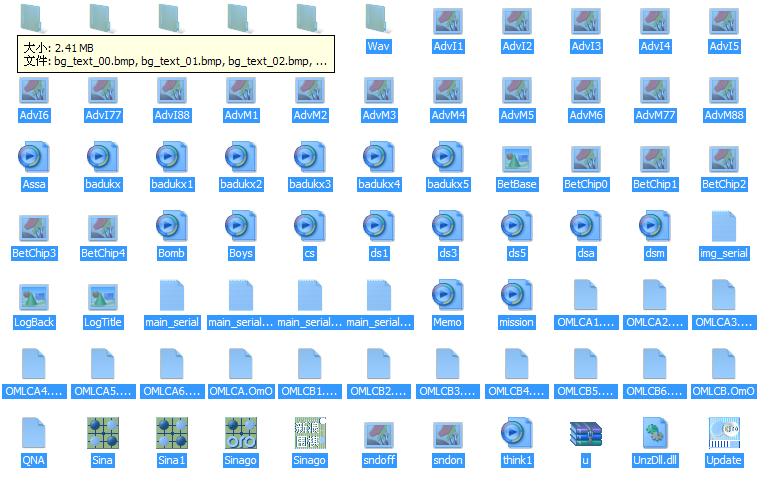Select the AdvI1 image file icon

pyautogui.click(x=447, y=22)
